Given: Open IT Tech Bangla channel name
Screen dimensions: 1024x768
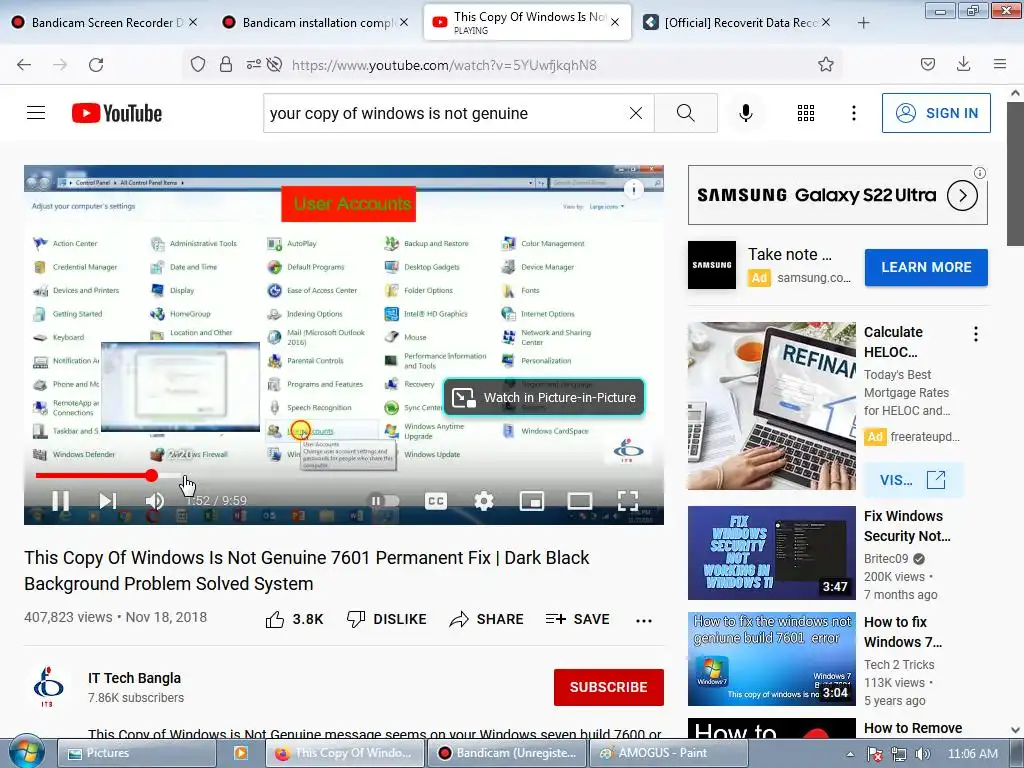Looking at the screenshot, I should [x=135, y=678].
